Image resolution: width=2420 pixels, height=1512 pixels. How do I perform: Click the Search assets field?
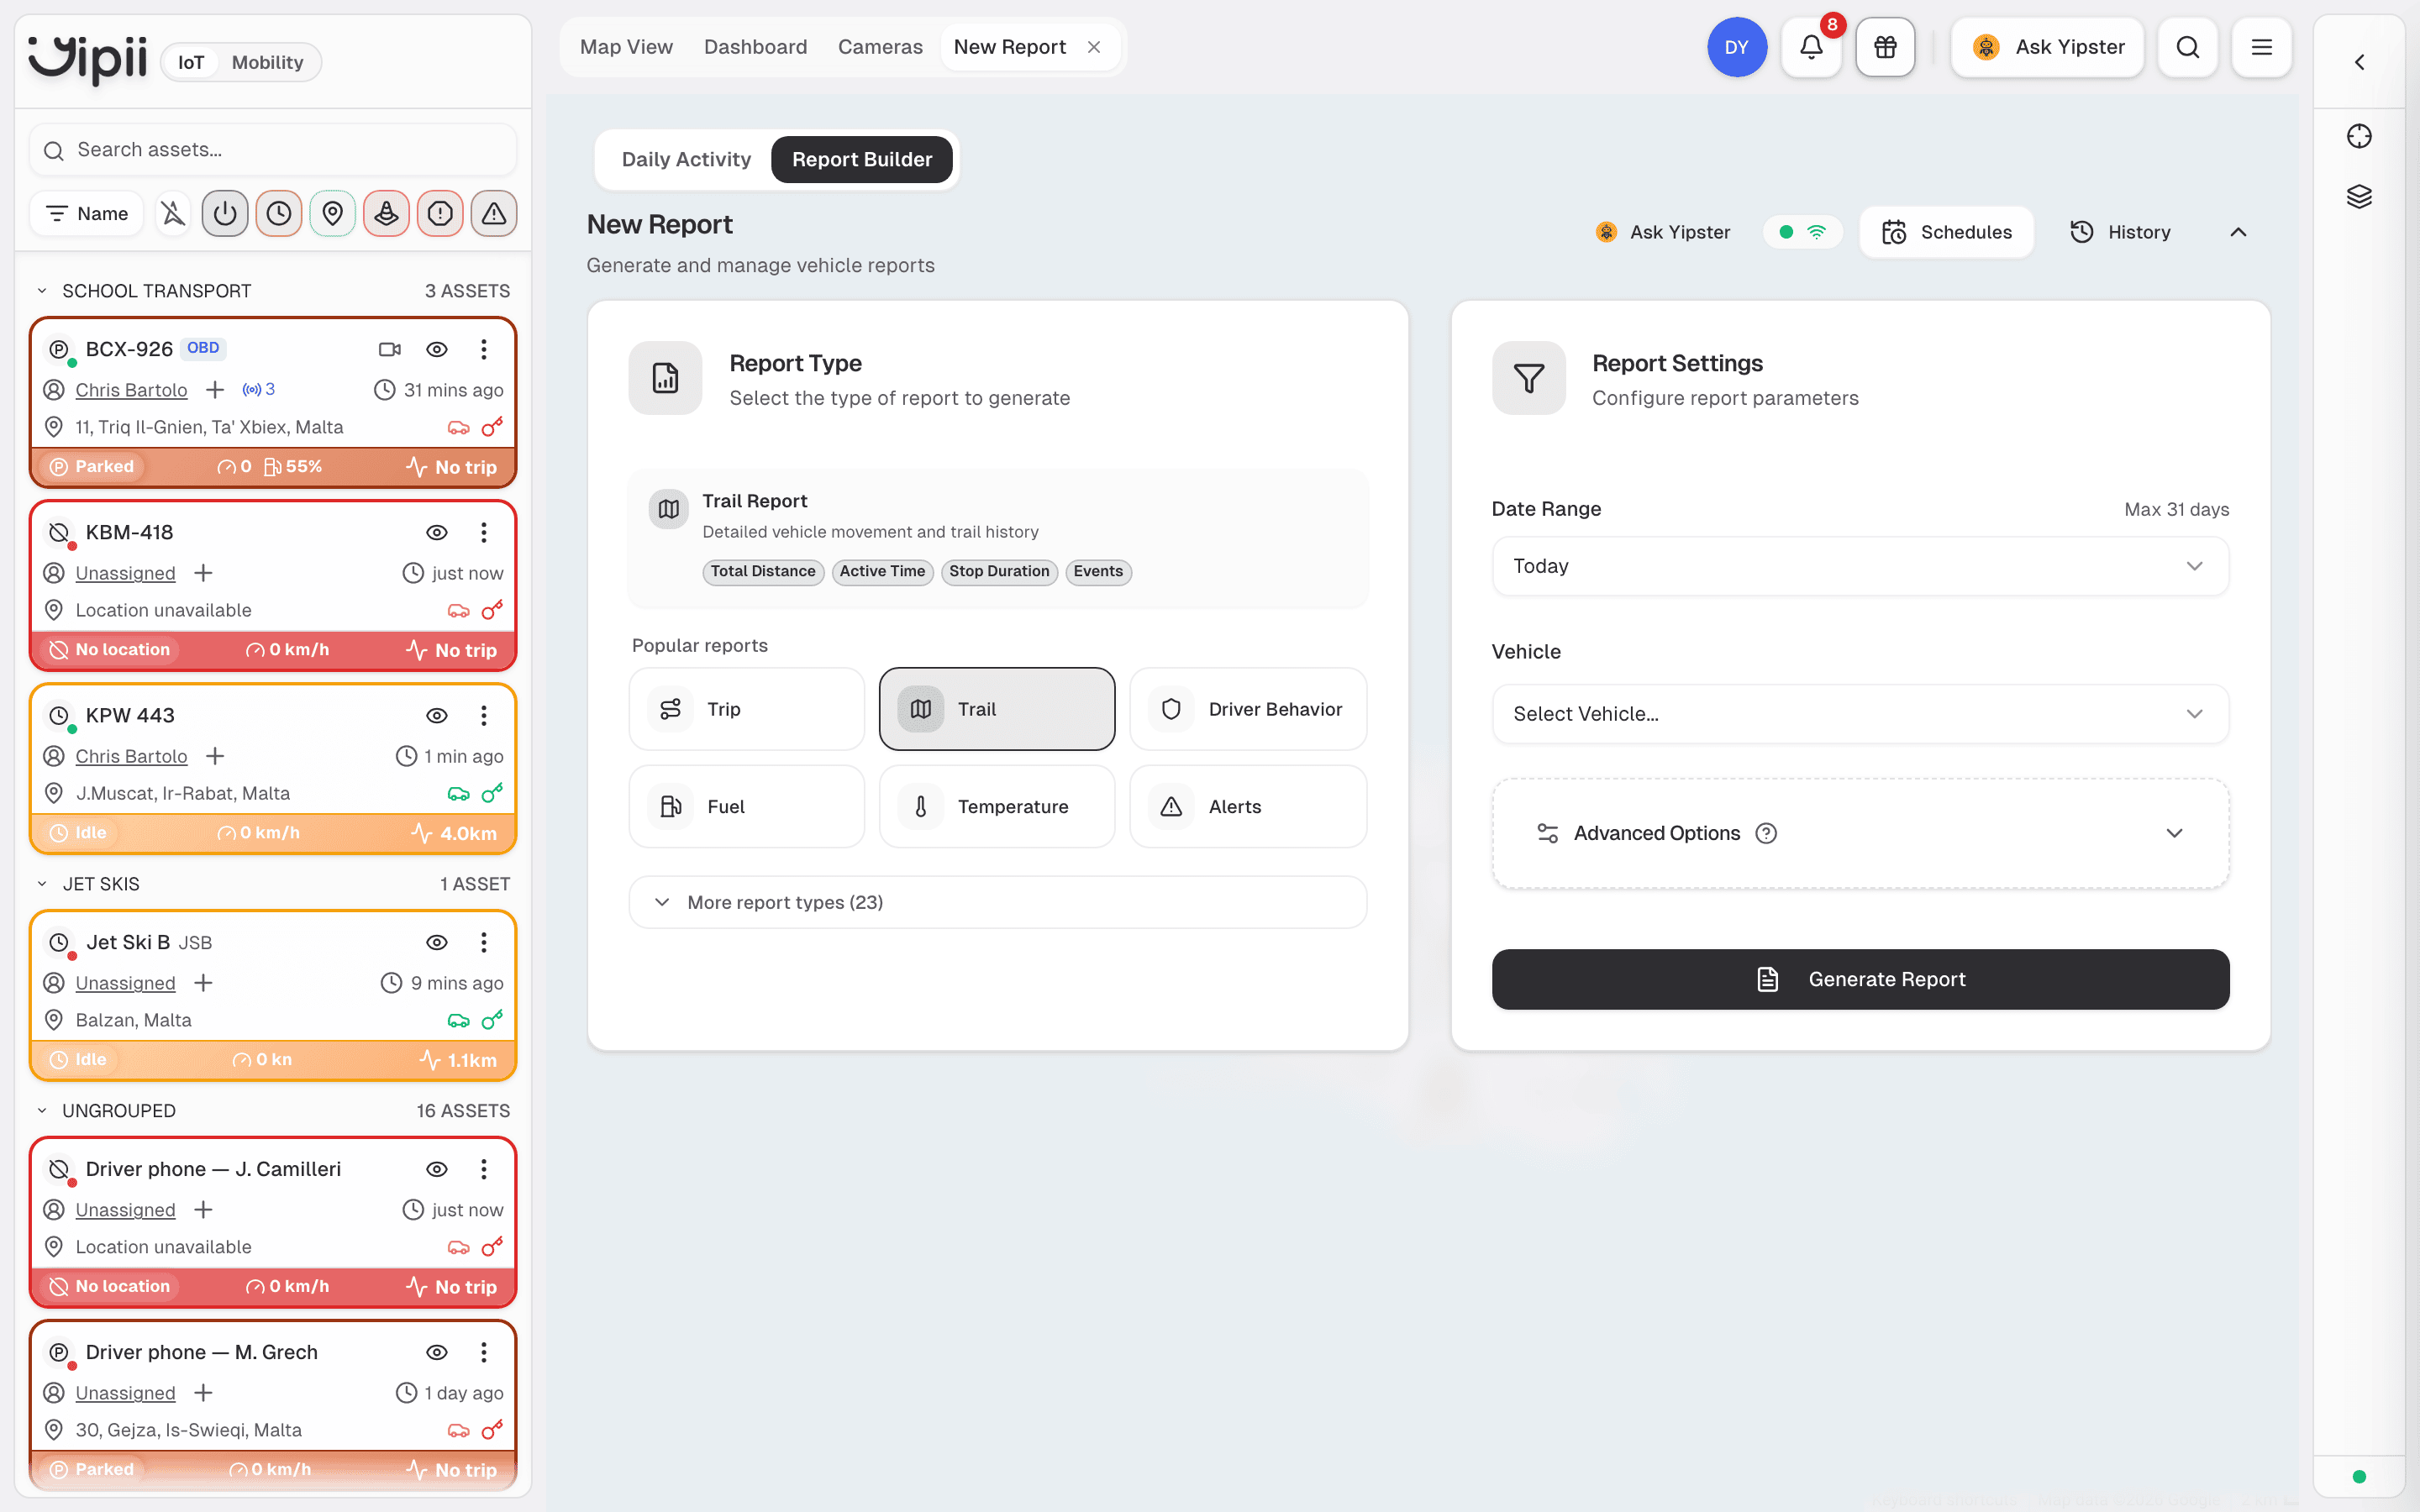(272, 149)
